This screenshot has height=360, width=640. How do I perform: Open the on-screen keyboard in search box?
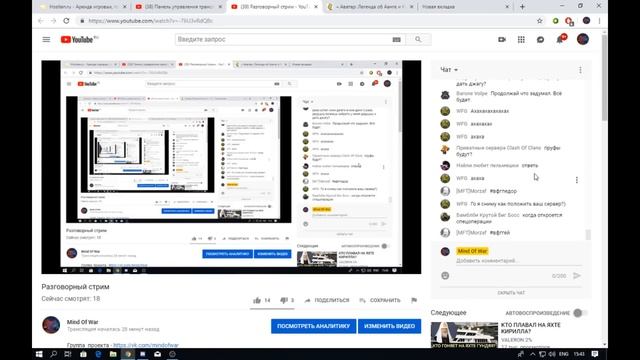[x=396, y=40]
